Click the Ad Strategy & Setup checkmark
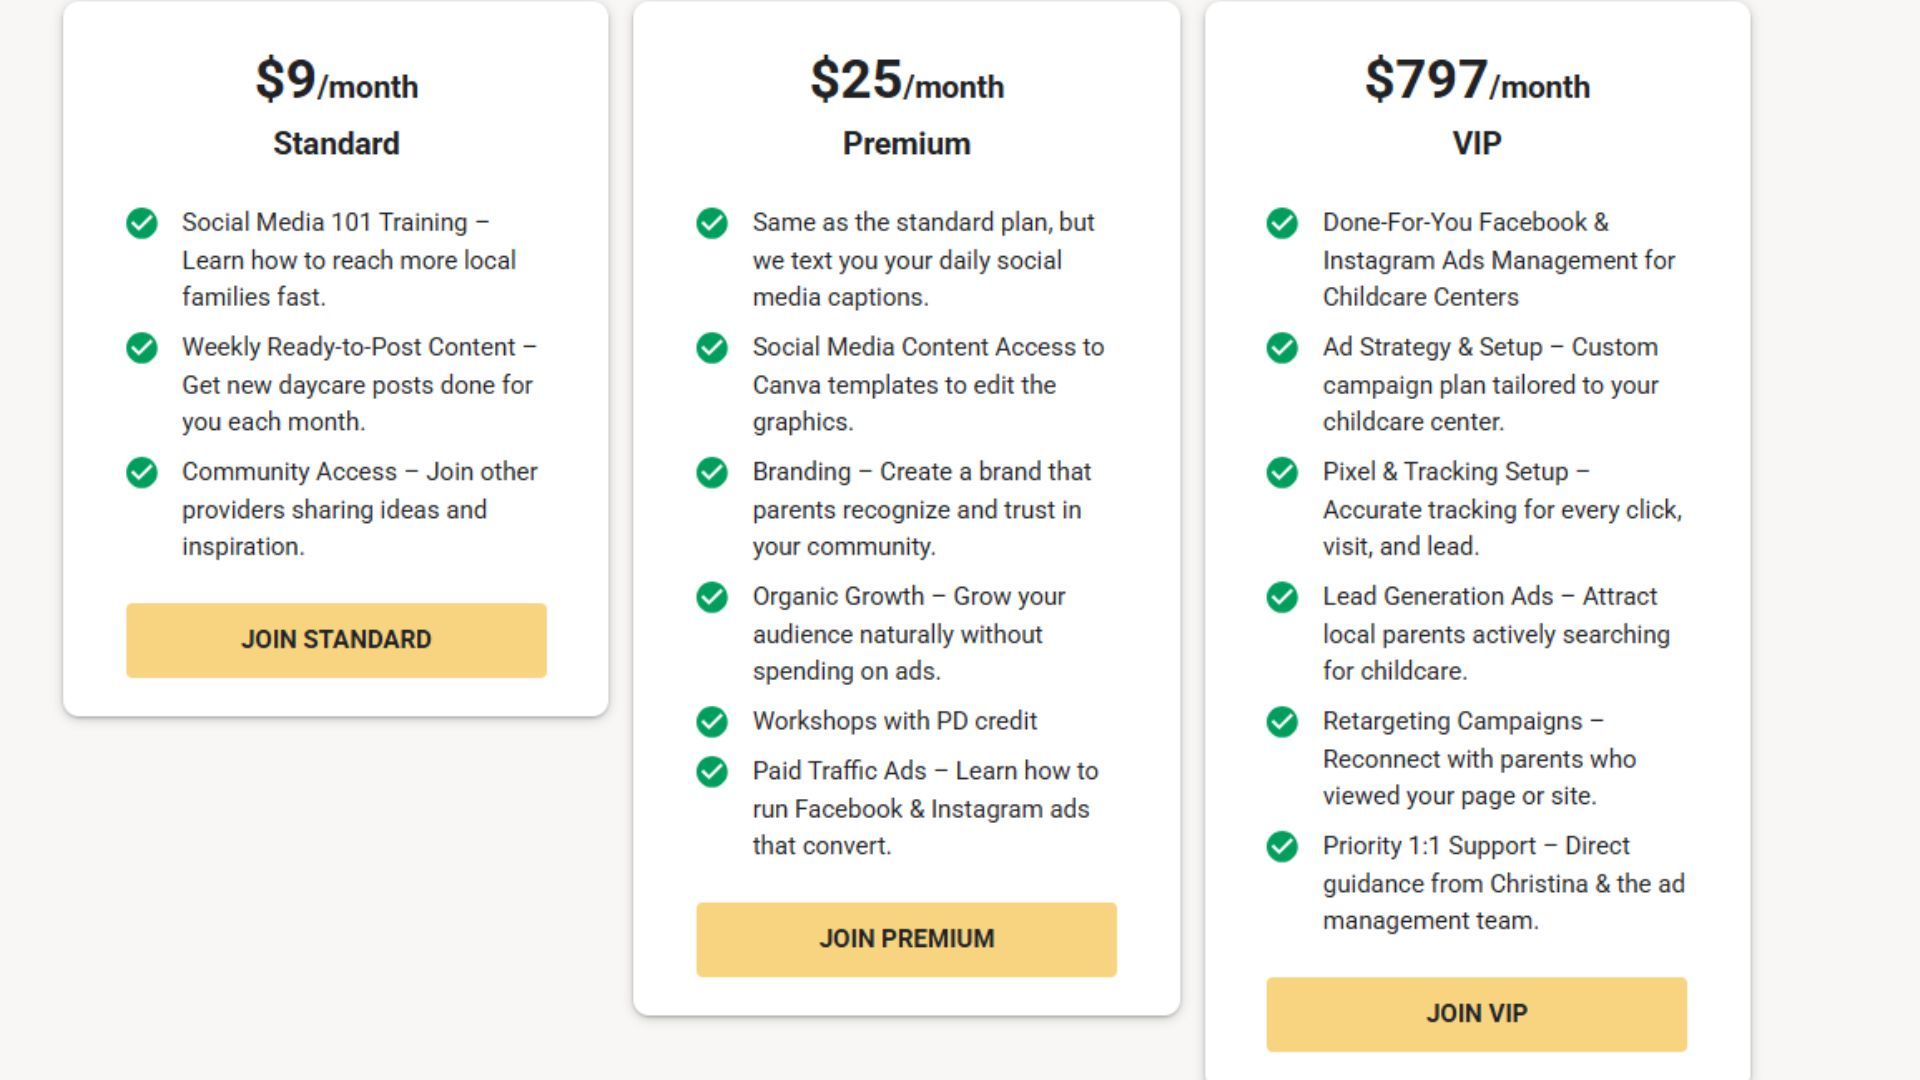The image size is (1920, 1080). (x=1282, y=348)
